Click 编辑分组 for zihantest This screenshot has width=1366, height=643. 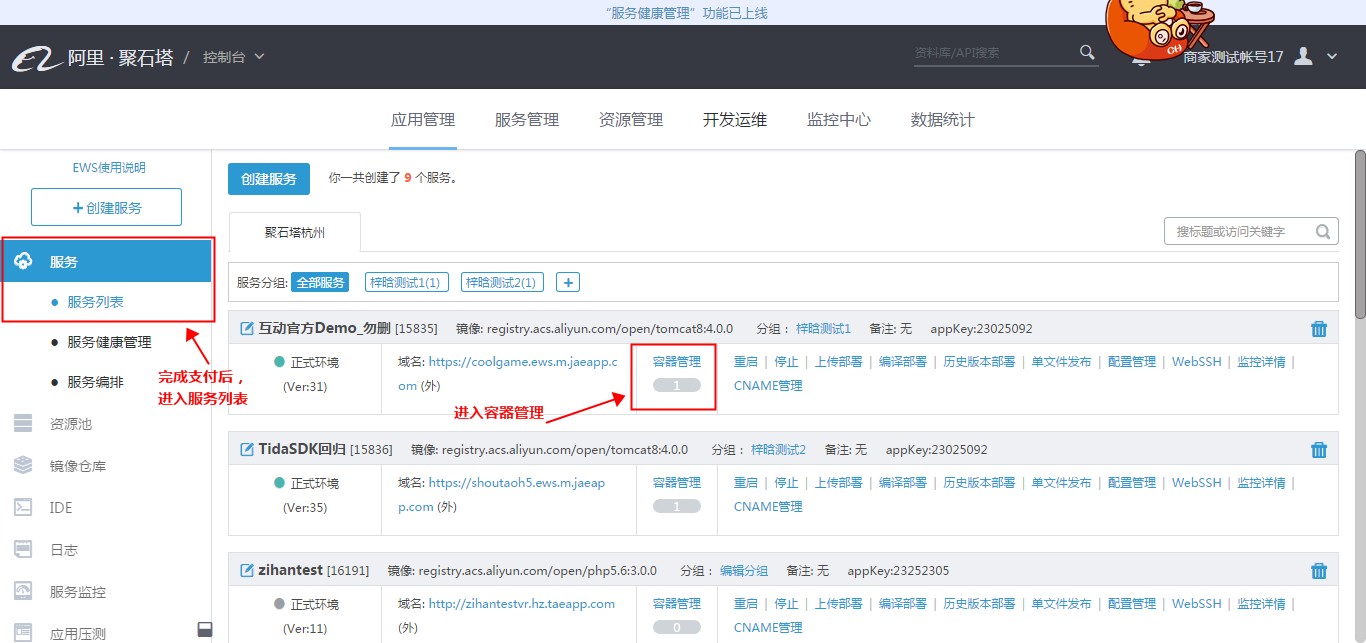(x=744, y=571)
